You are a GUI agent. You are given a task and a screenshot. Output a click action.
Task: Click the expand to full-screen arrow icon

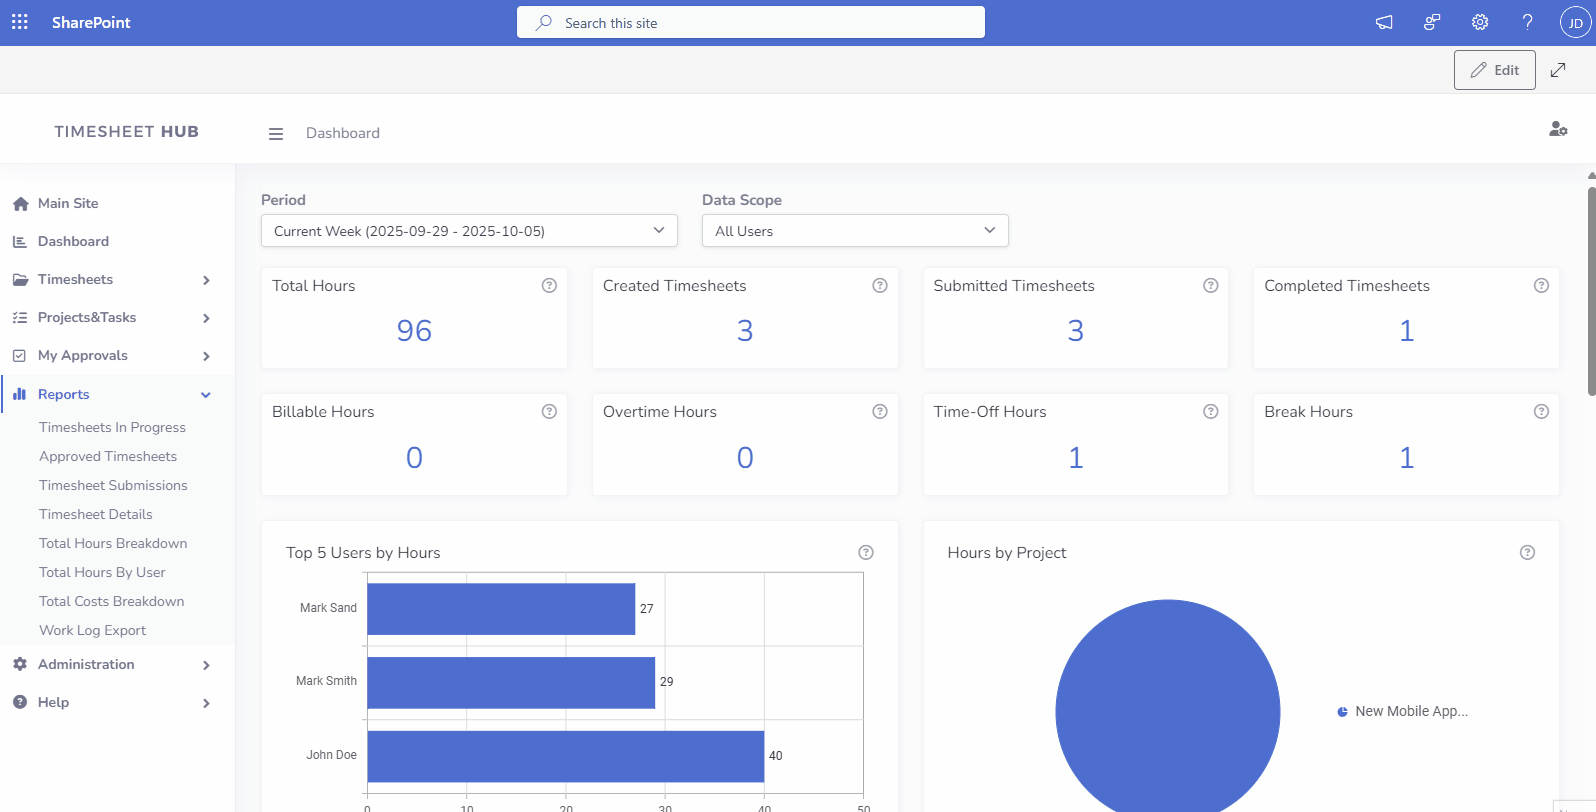pos(1558,70)
